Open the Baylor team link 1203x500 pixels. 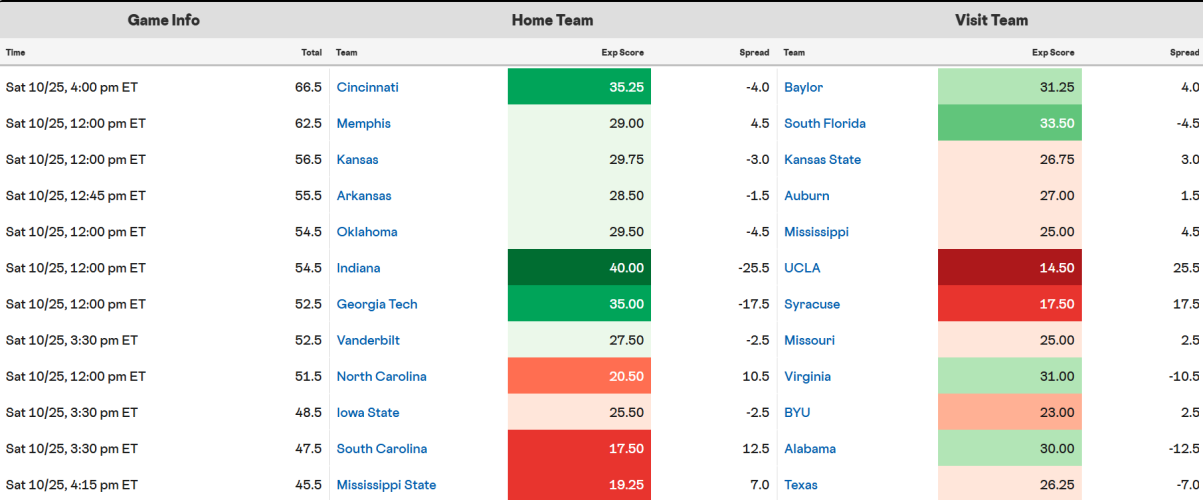tap(803, 87)
